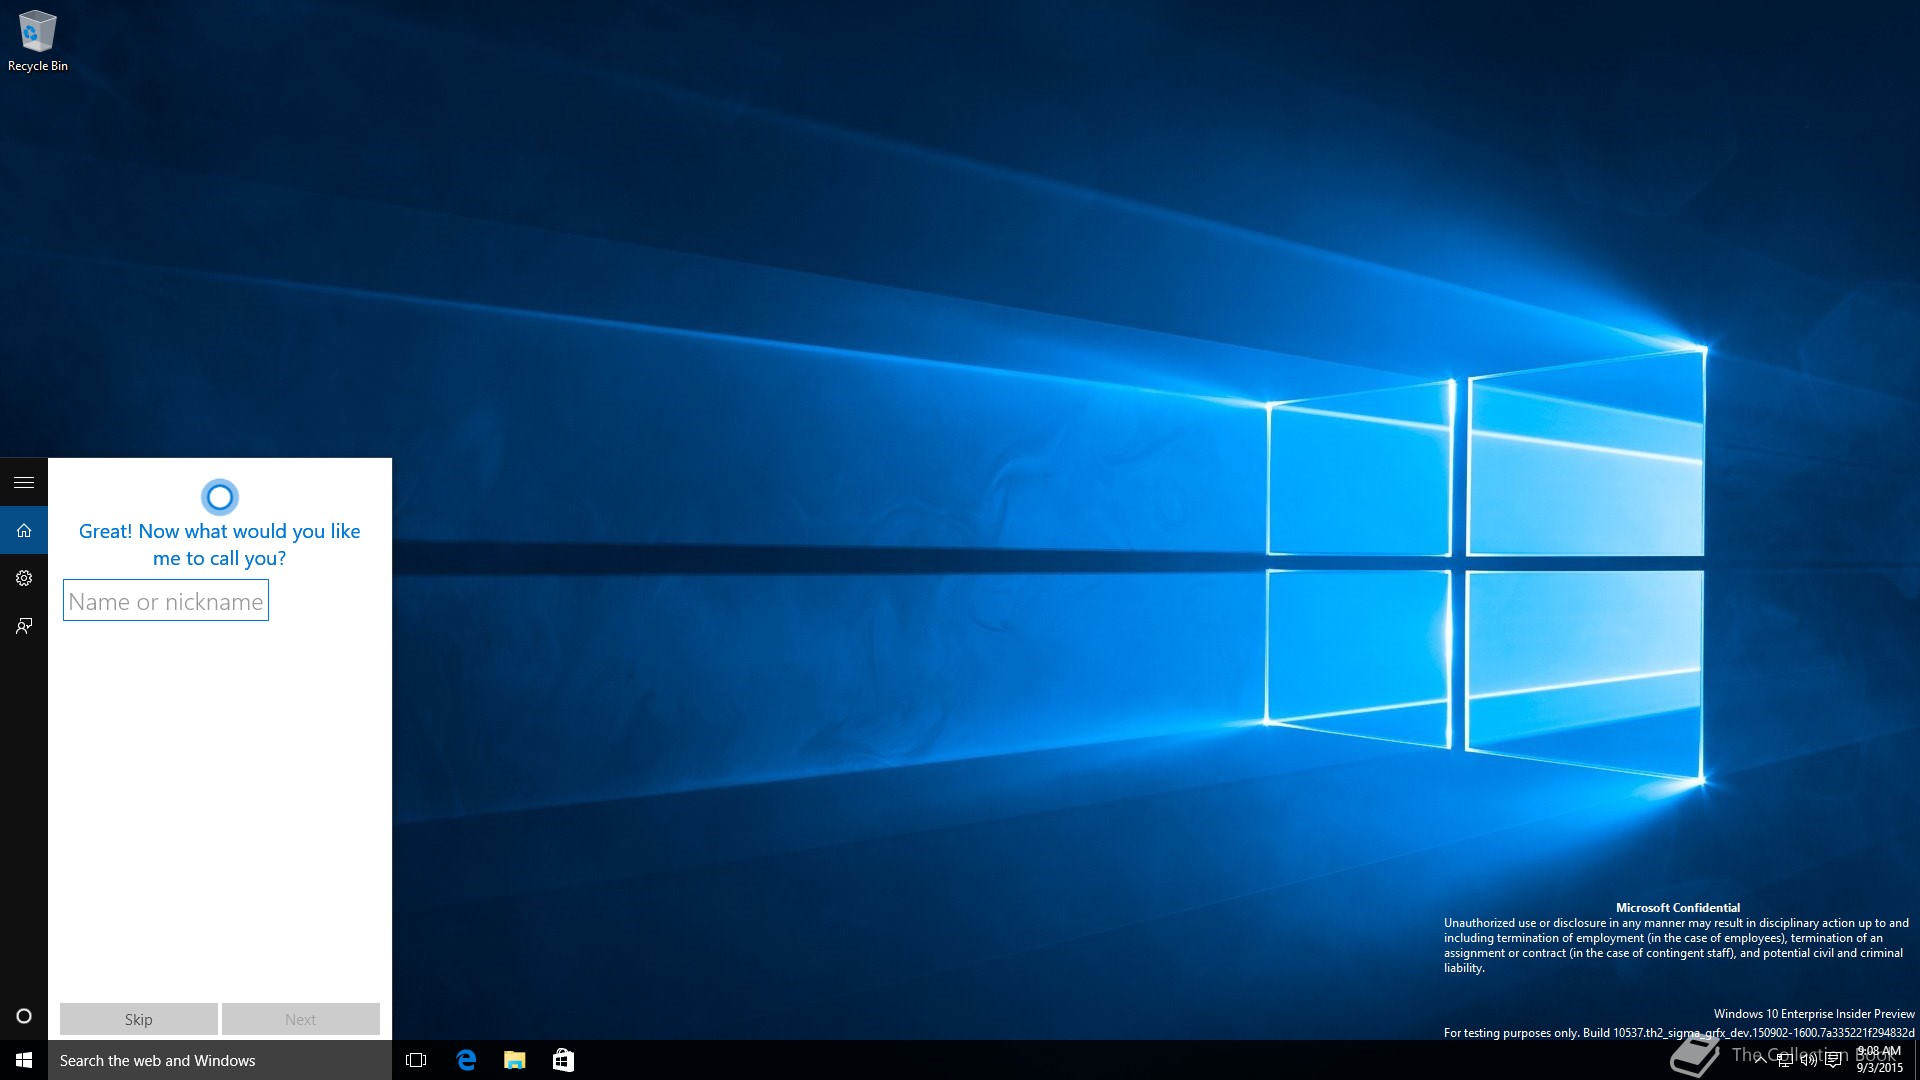Click the Skip button
The width and height of the screenshot is (1920, 1080).
(x=139, y=1019)
